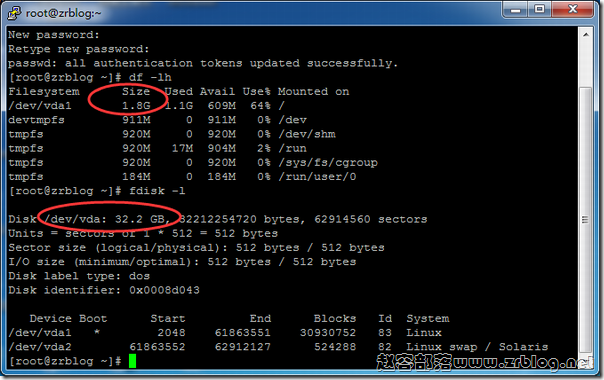Image resolution: width=604 pixels, height=380 pixels.
Task: Click the '/sys/fs/cgroup' mount point
Action: tap(328, 163)
